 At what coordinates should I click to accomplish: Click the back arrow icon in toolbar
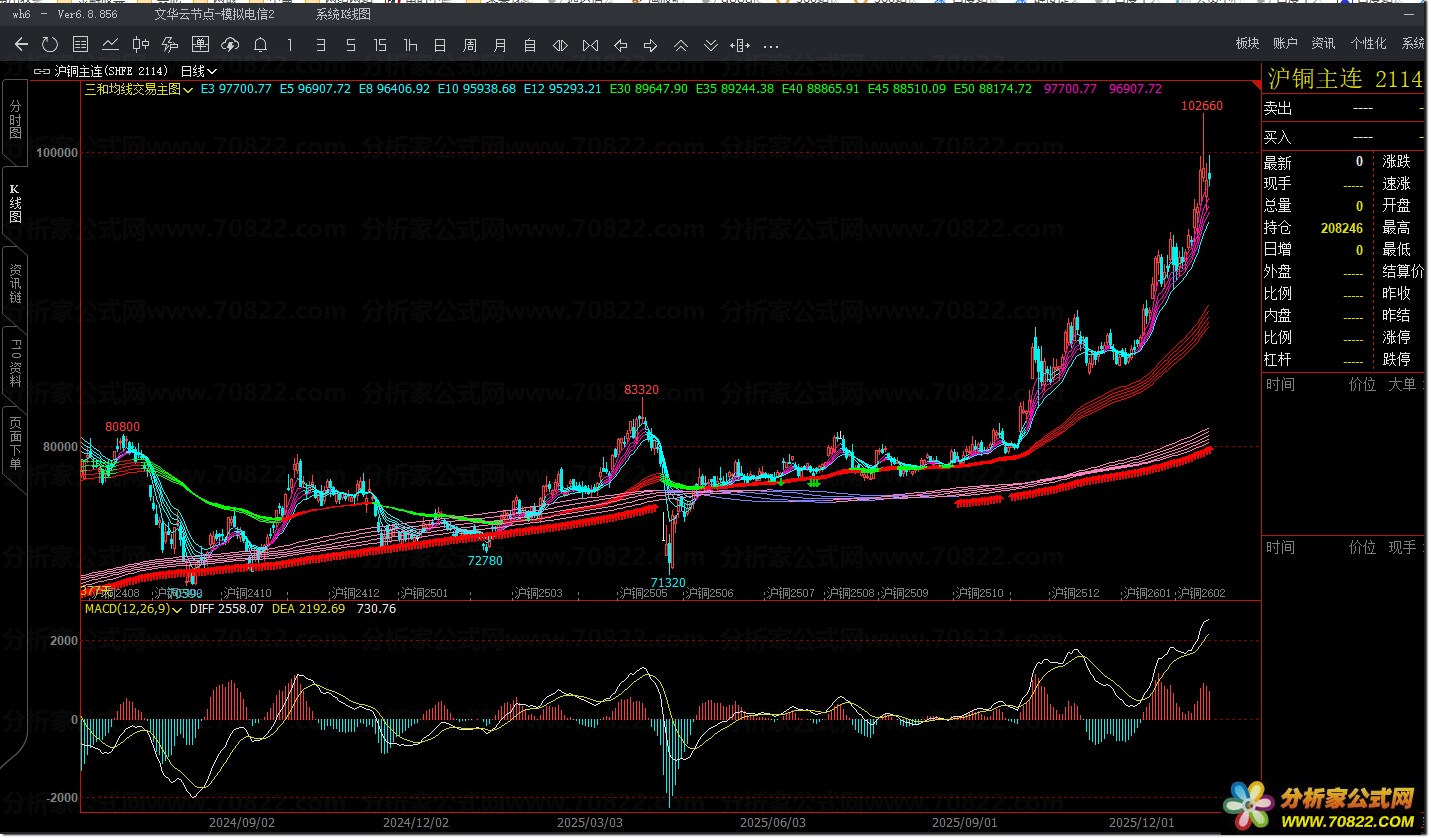click(x=21, y=45)
